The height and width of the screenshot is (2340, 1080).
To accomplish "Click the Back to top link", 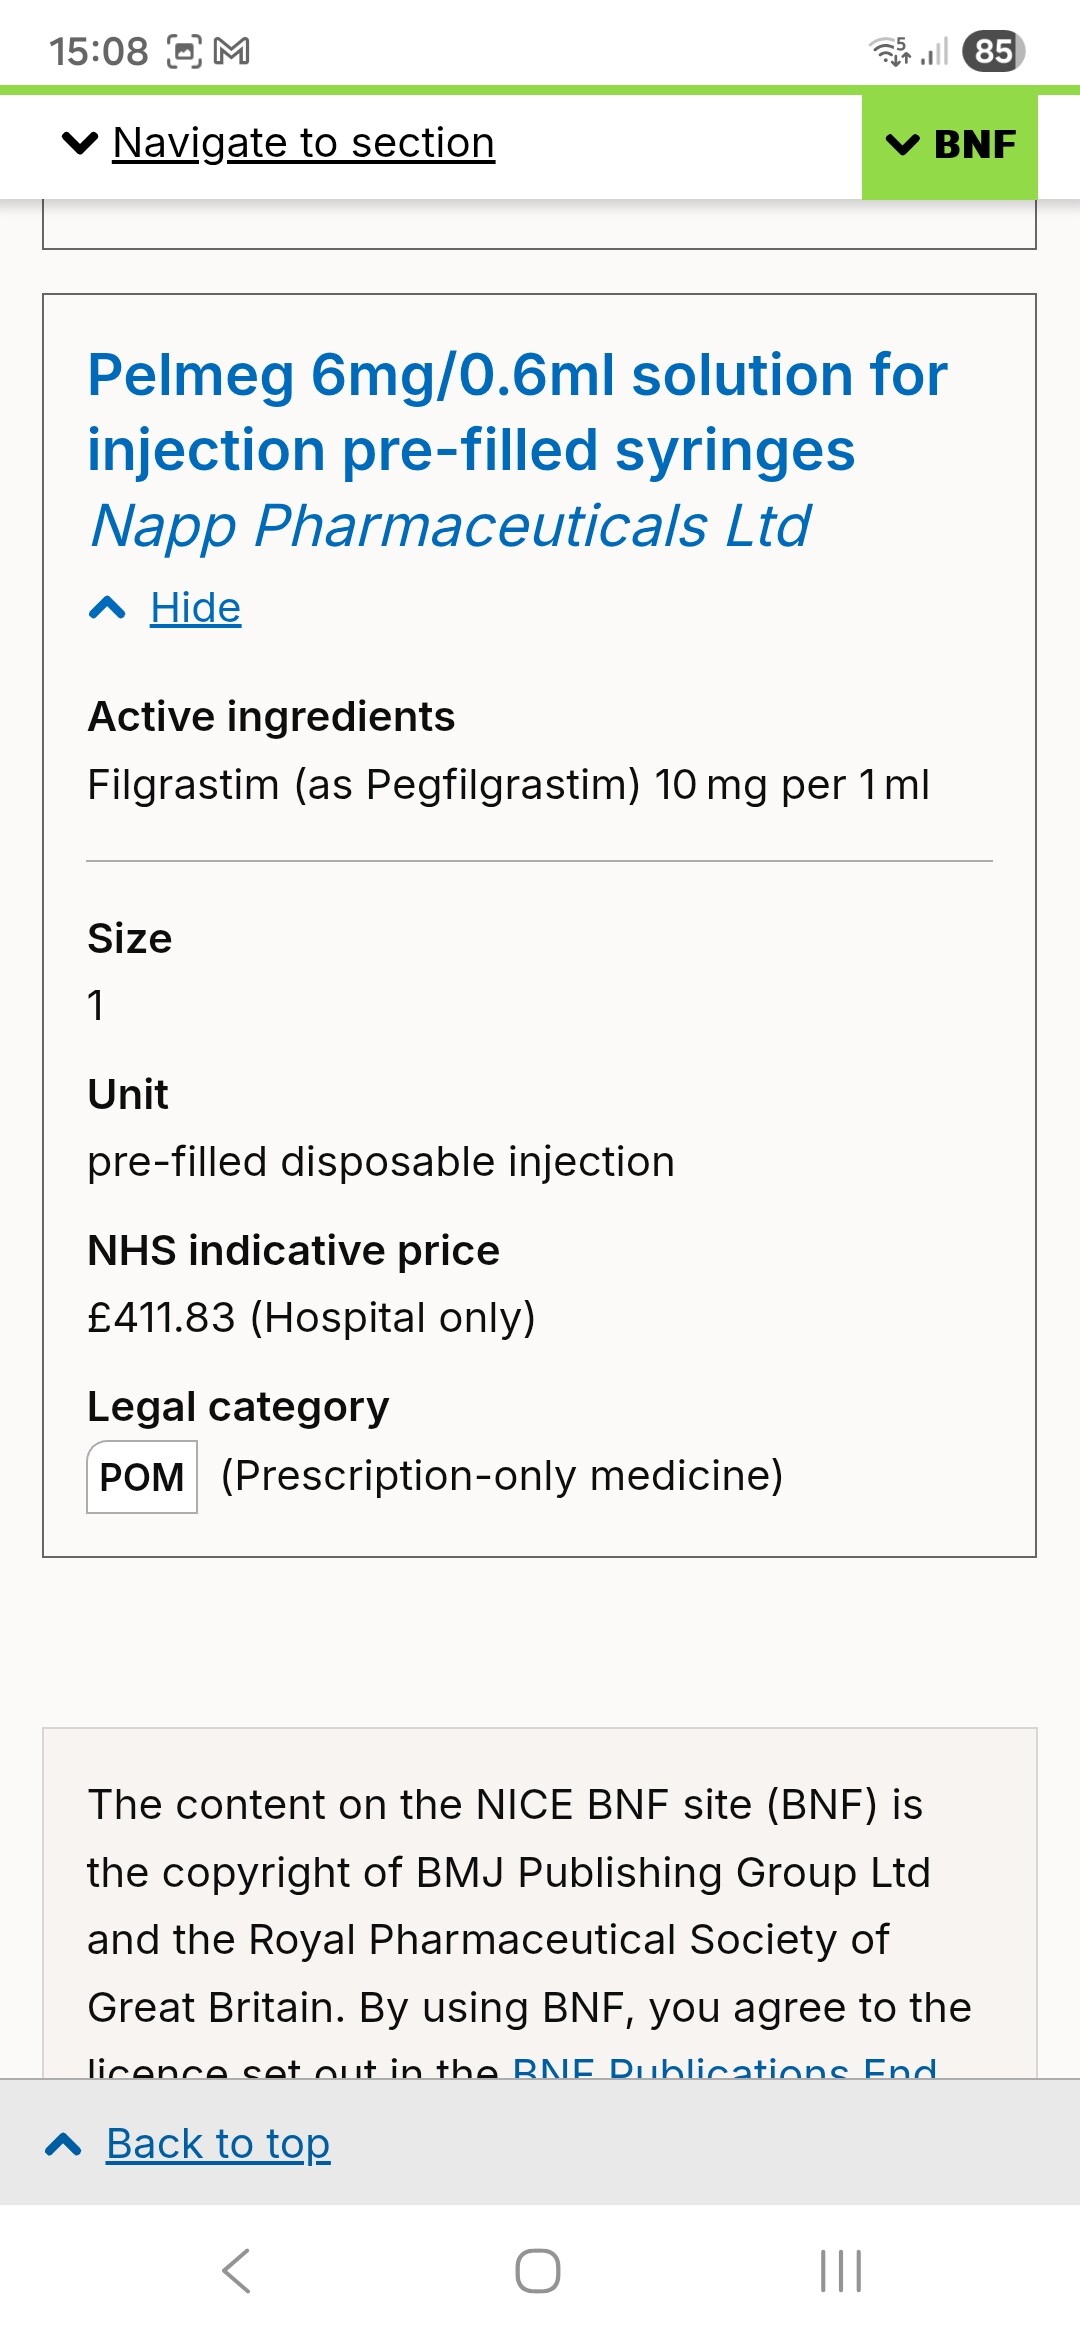I will click(218, 2143).
